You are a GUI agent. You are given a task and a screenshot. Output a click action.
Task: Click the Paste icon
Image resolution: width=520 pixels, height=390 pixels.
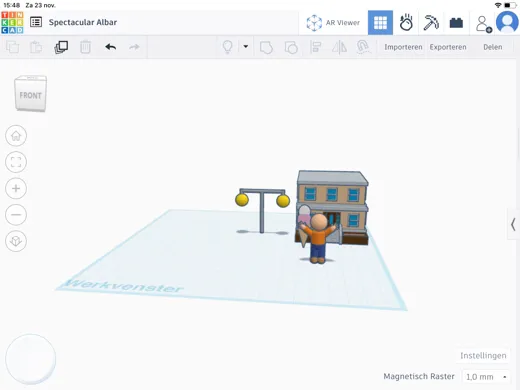(36, 47)
